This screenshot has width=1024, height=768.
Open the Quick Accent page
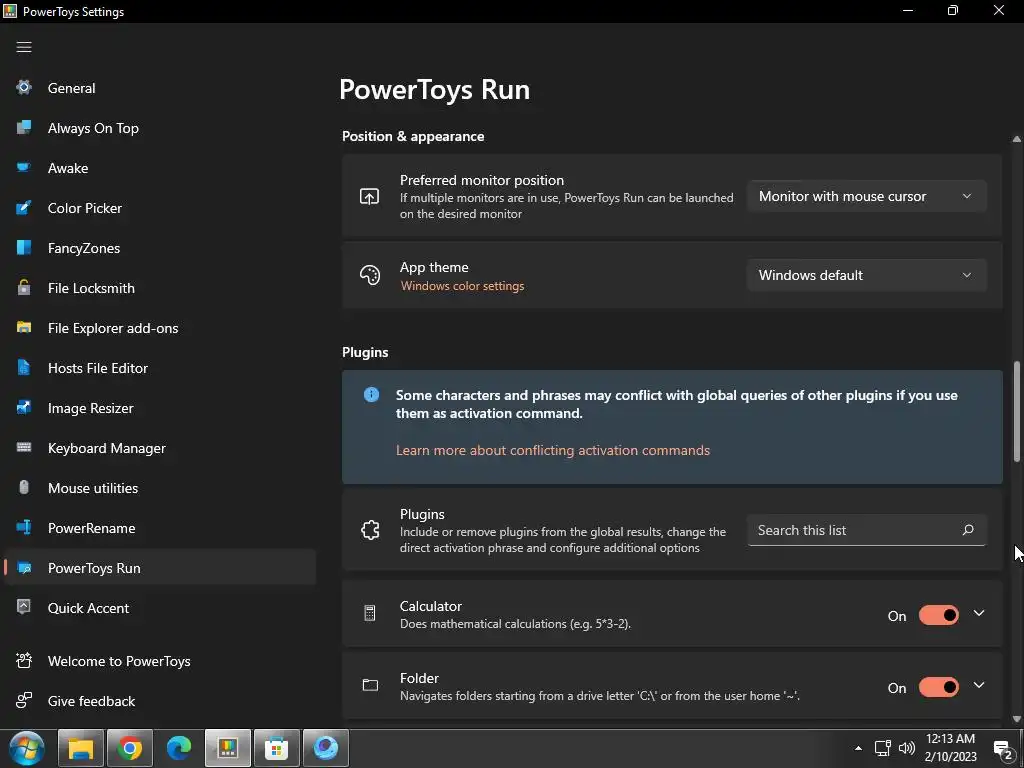point(159,607)
